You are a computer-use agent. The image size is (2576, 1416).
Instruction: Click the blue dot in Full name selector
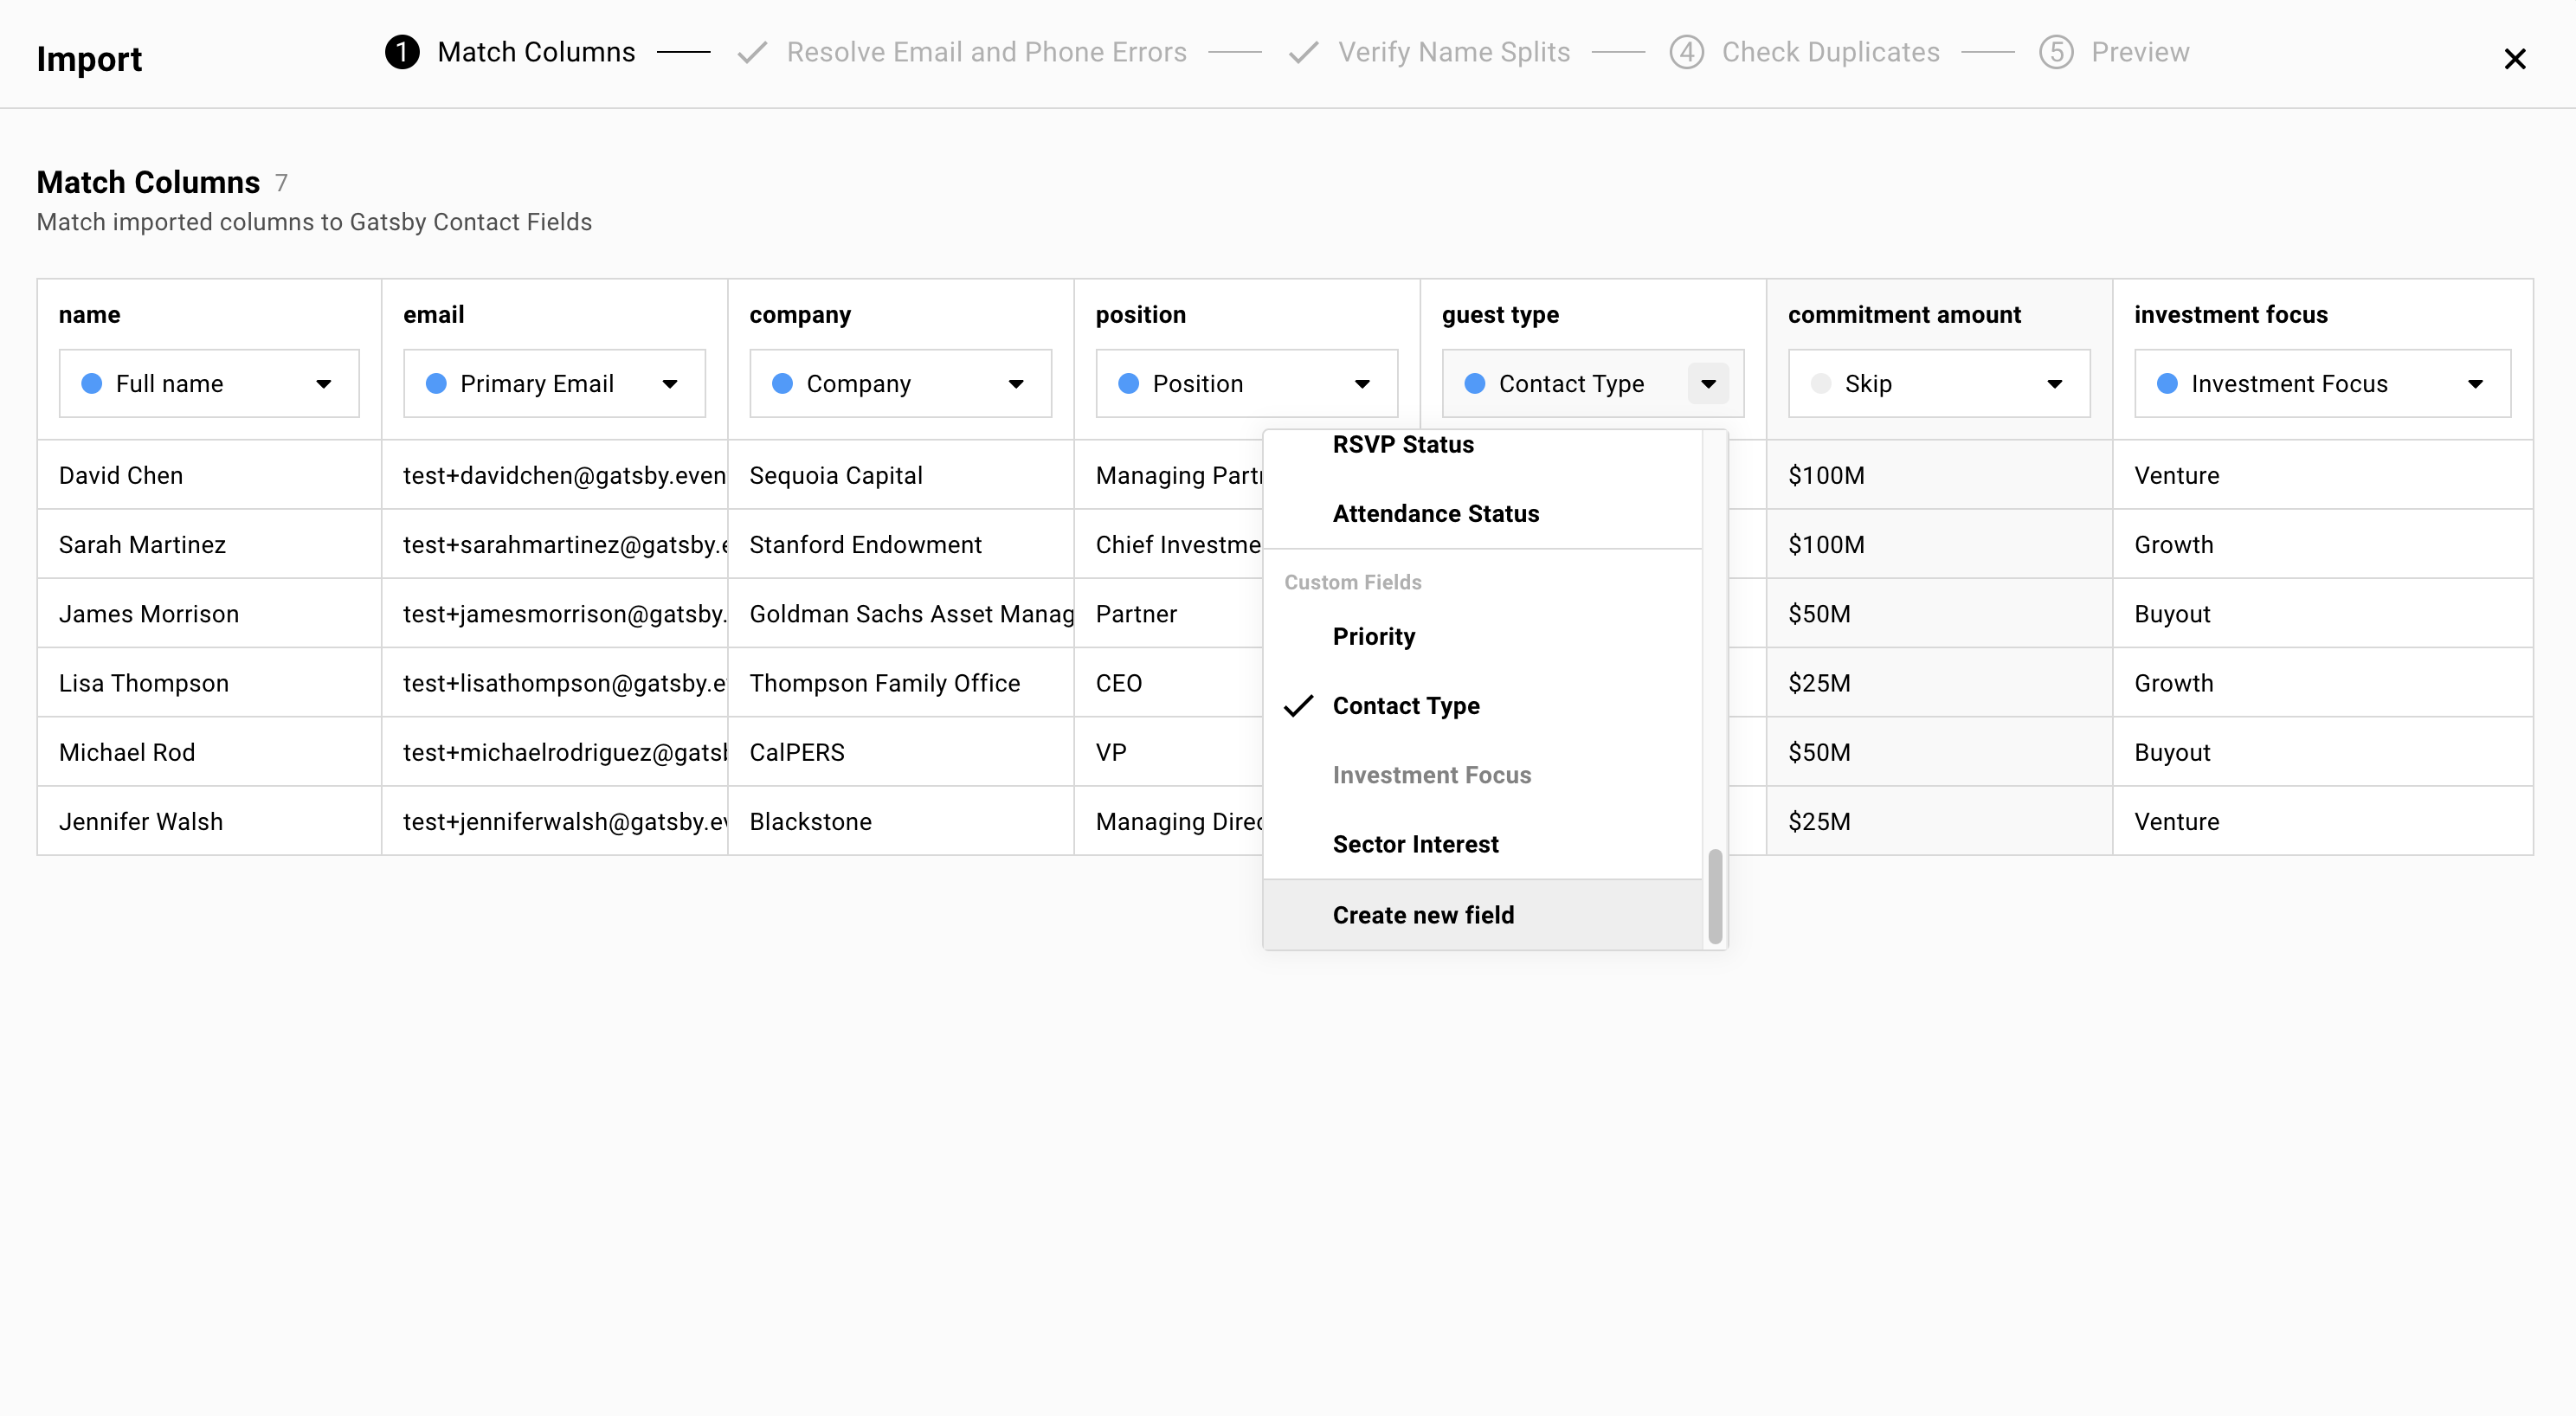[90, 383]
